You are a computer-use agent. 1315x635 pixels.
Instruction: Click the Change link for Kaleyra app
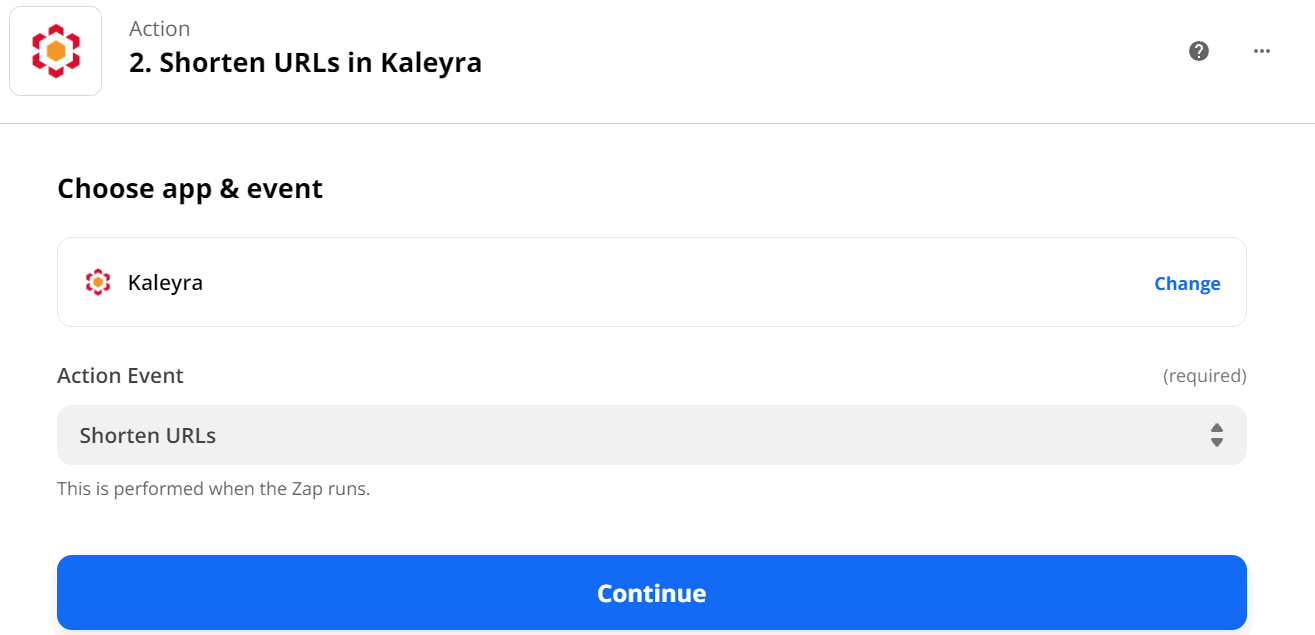coord(1187,283)
